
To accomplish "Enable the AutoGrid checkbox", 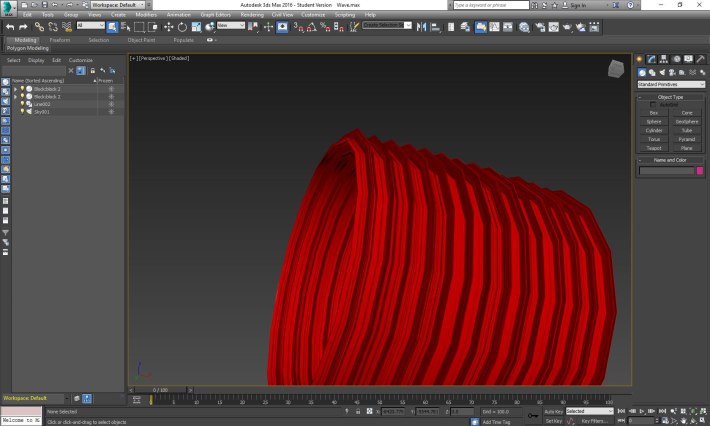I will 654,104.
